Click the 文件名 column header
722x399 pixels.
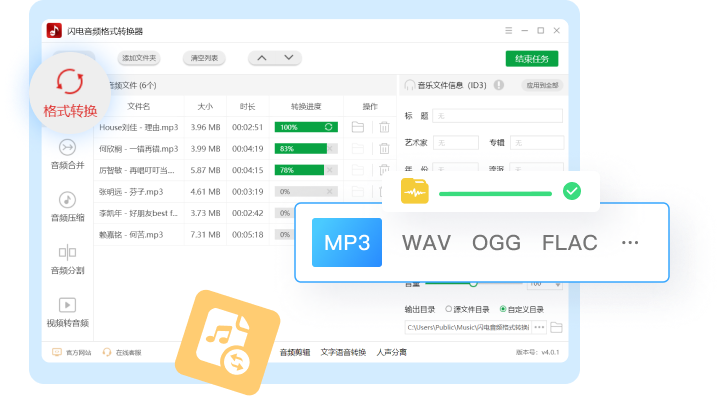pyautogui.click(x=139, y=106)
